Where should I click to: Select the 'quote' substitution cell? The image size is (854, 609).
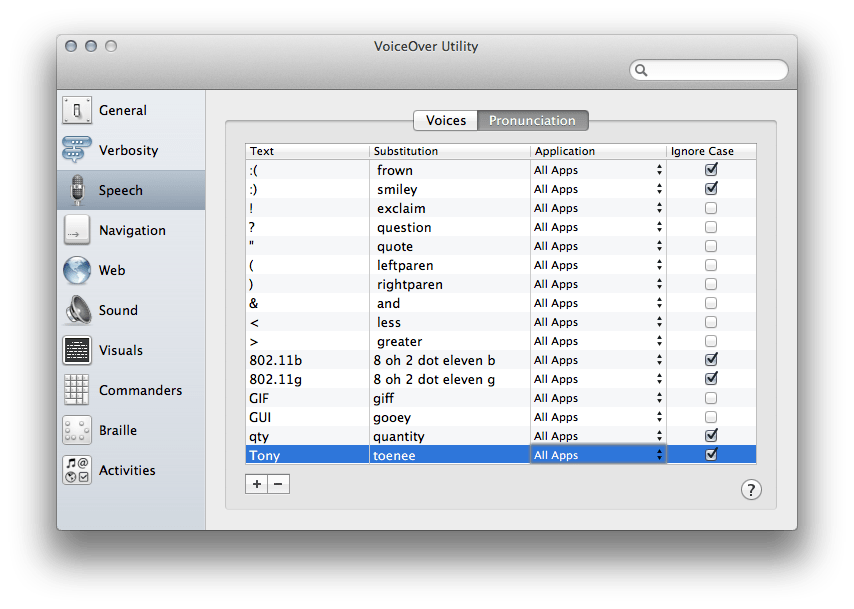450,246
